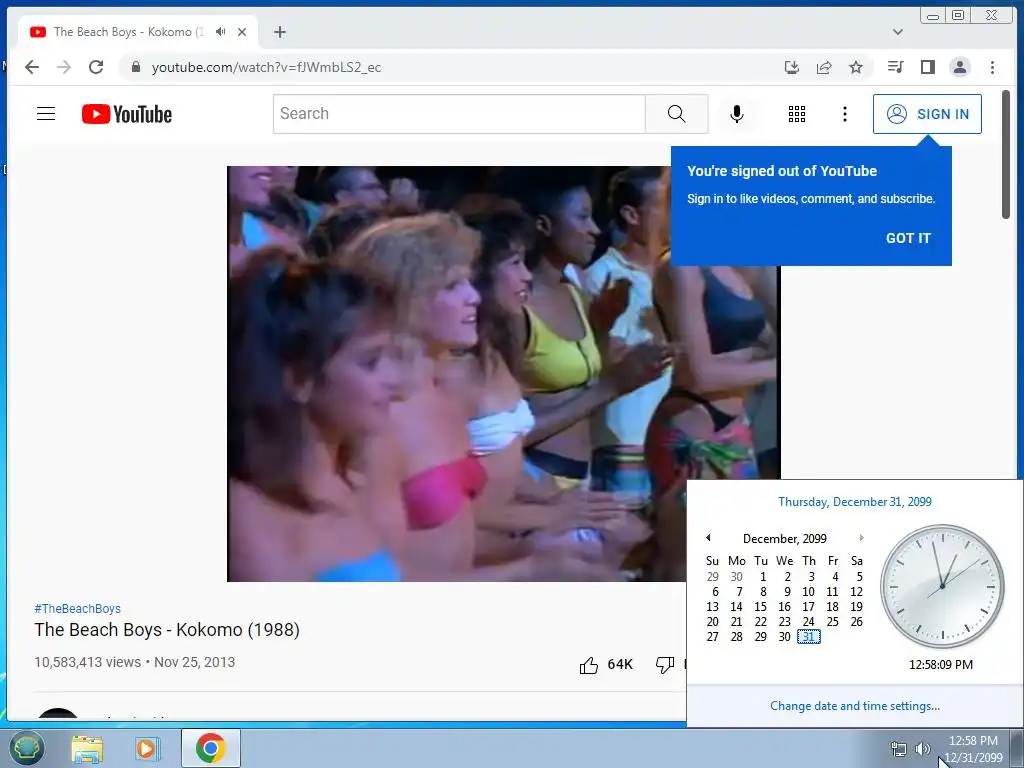Click the magnifier search button
The image size is (1024, 768).
point(677,114)
